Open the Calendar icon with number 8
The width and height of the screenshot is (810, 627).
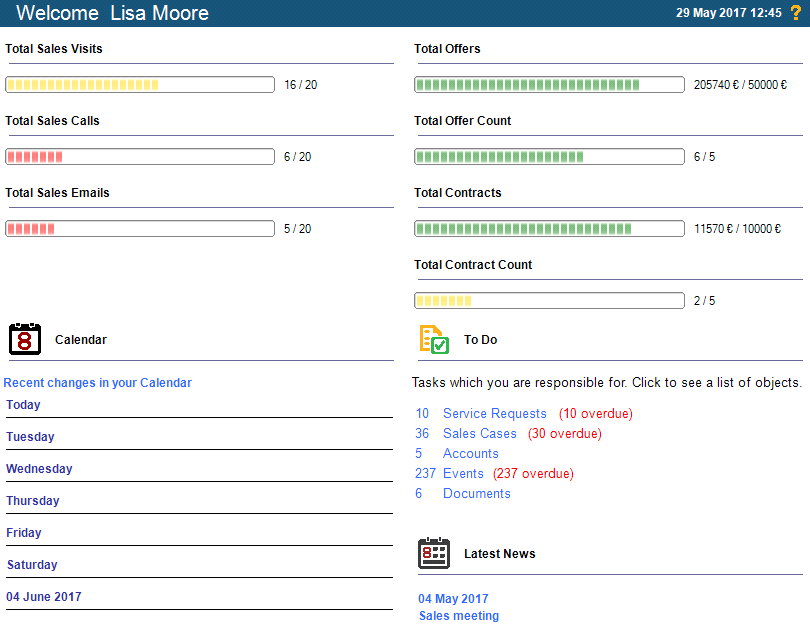[x=25, y=339]
